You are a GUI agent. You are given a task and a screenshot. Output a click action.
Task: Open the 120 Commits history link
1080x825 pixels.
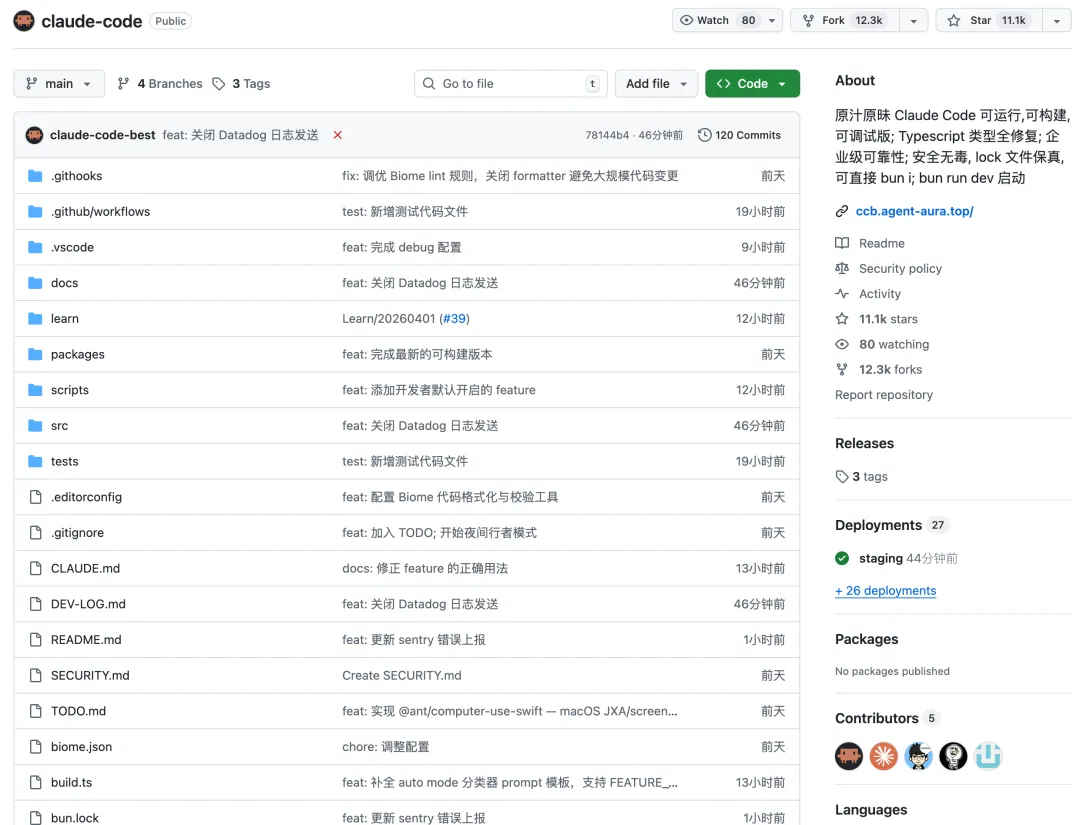739,135
